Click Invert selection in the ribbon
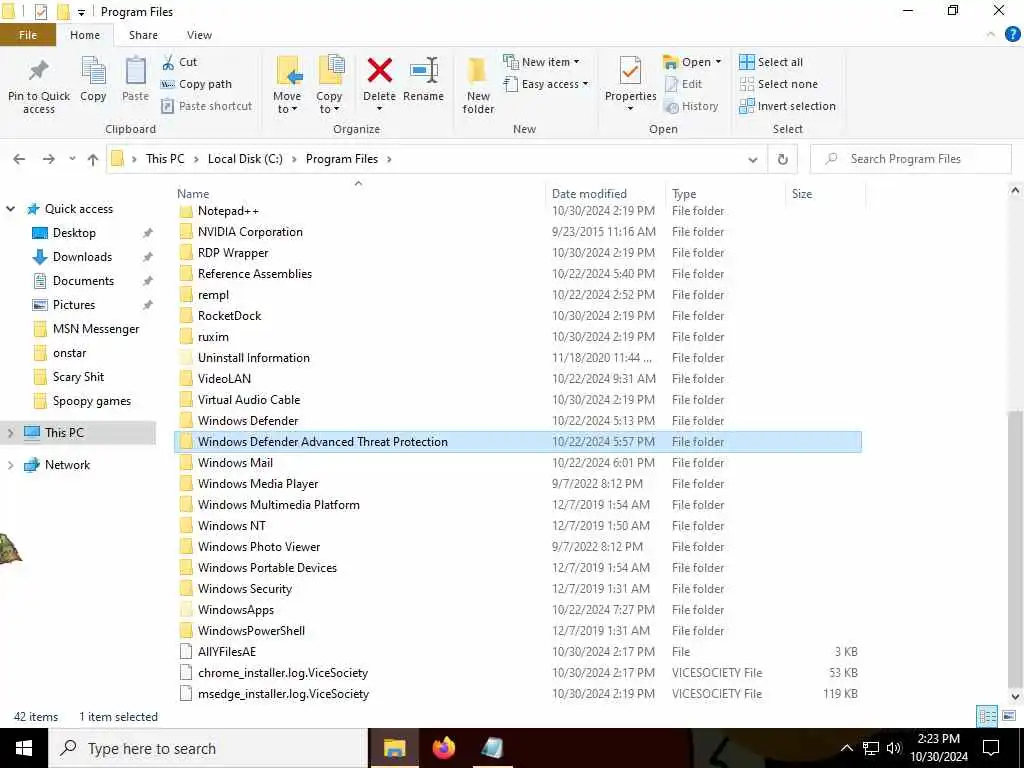Viewport: 1024px width, 768px height. tap(788, 106)
